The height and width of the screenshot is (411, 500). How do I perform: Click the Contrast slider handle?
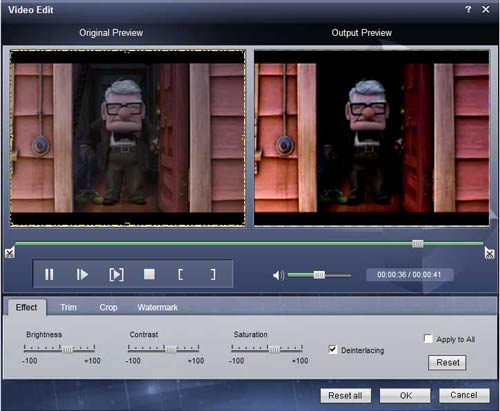point(171,349)
